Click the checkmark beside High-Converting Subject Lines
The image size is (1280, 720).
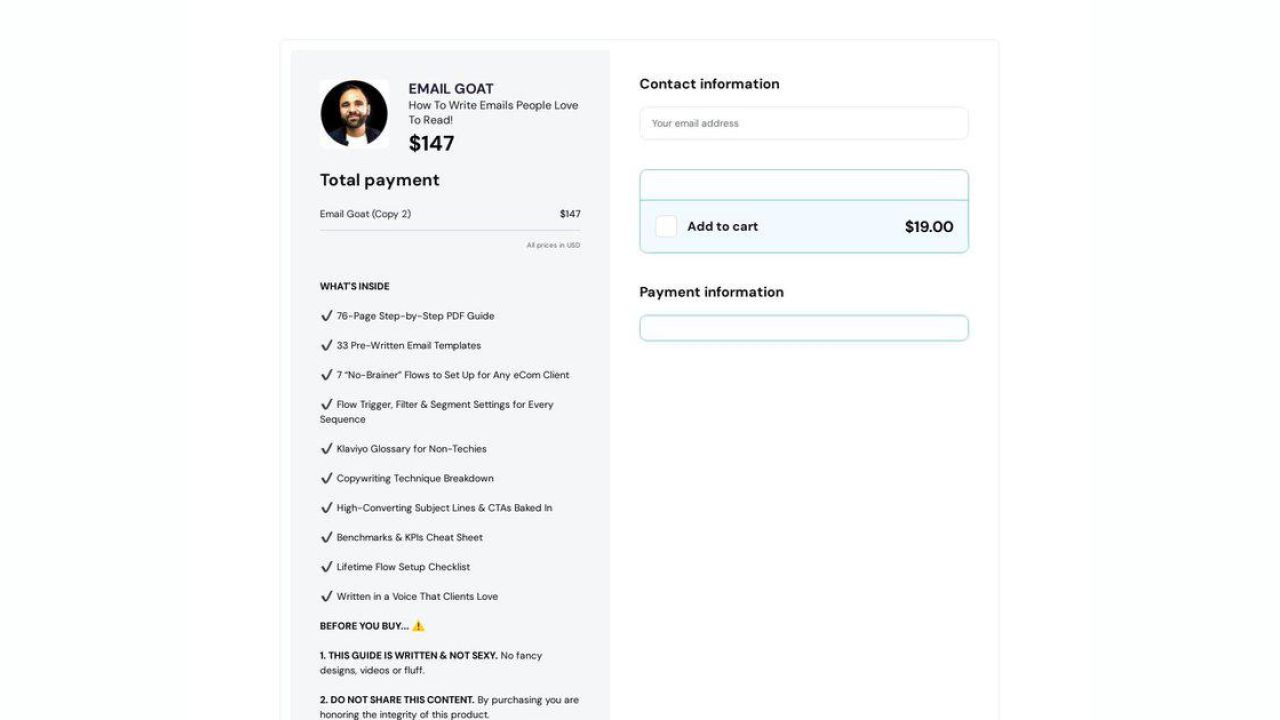click(x=327, y=507)
